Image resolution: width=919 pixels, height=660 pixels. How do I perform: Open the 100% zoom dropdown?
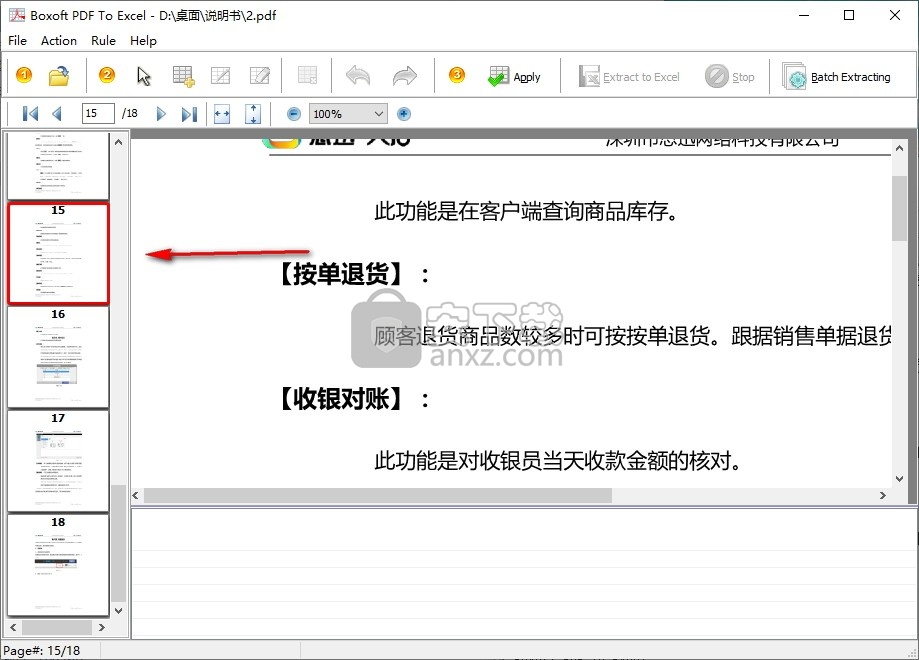378,114
